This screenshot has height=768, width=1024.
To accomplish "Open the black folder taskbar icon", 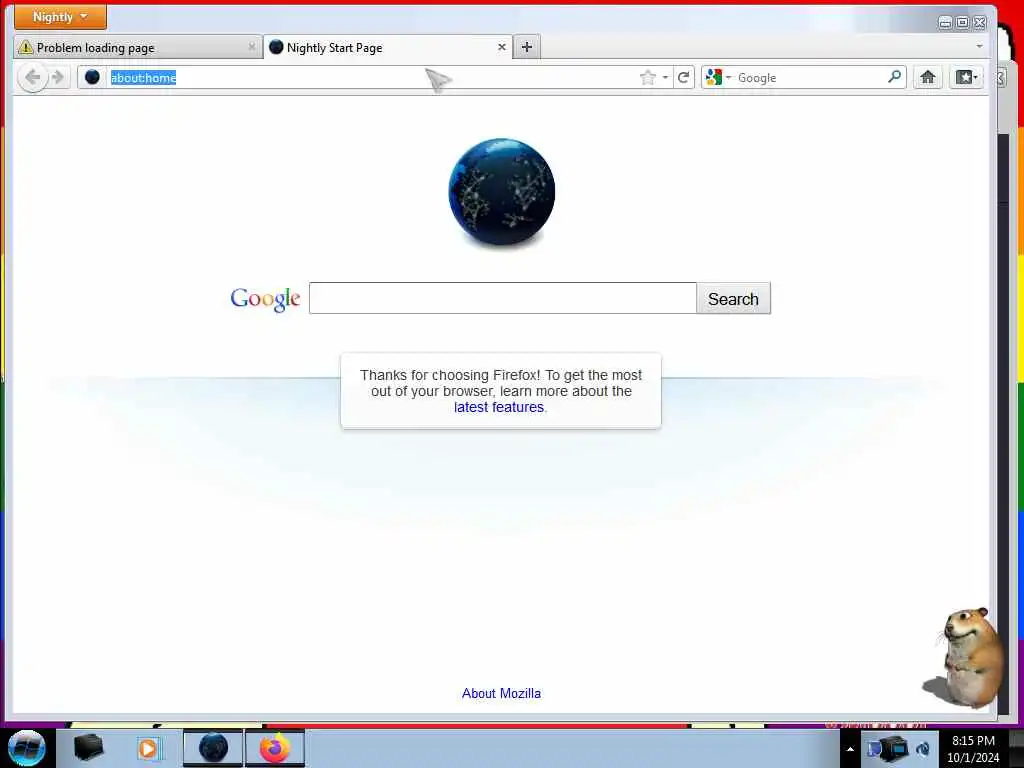I will (89, 748).
